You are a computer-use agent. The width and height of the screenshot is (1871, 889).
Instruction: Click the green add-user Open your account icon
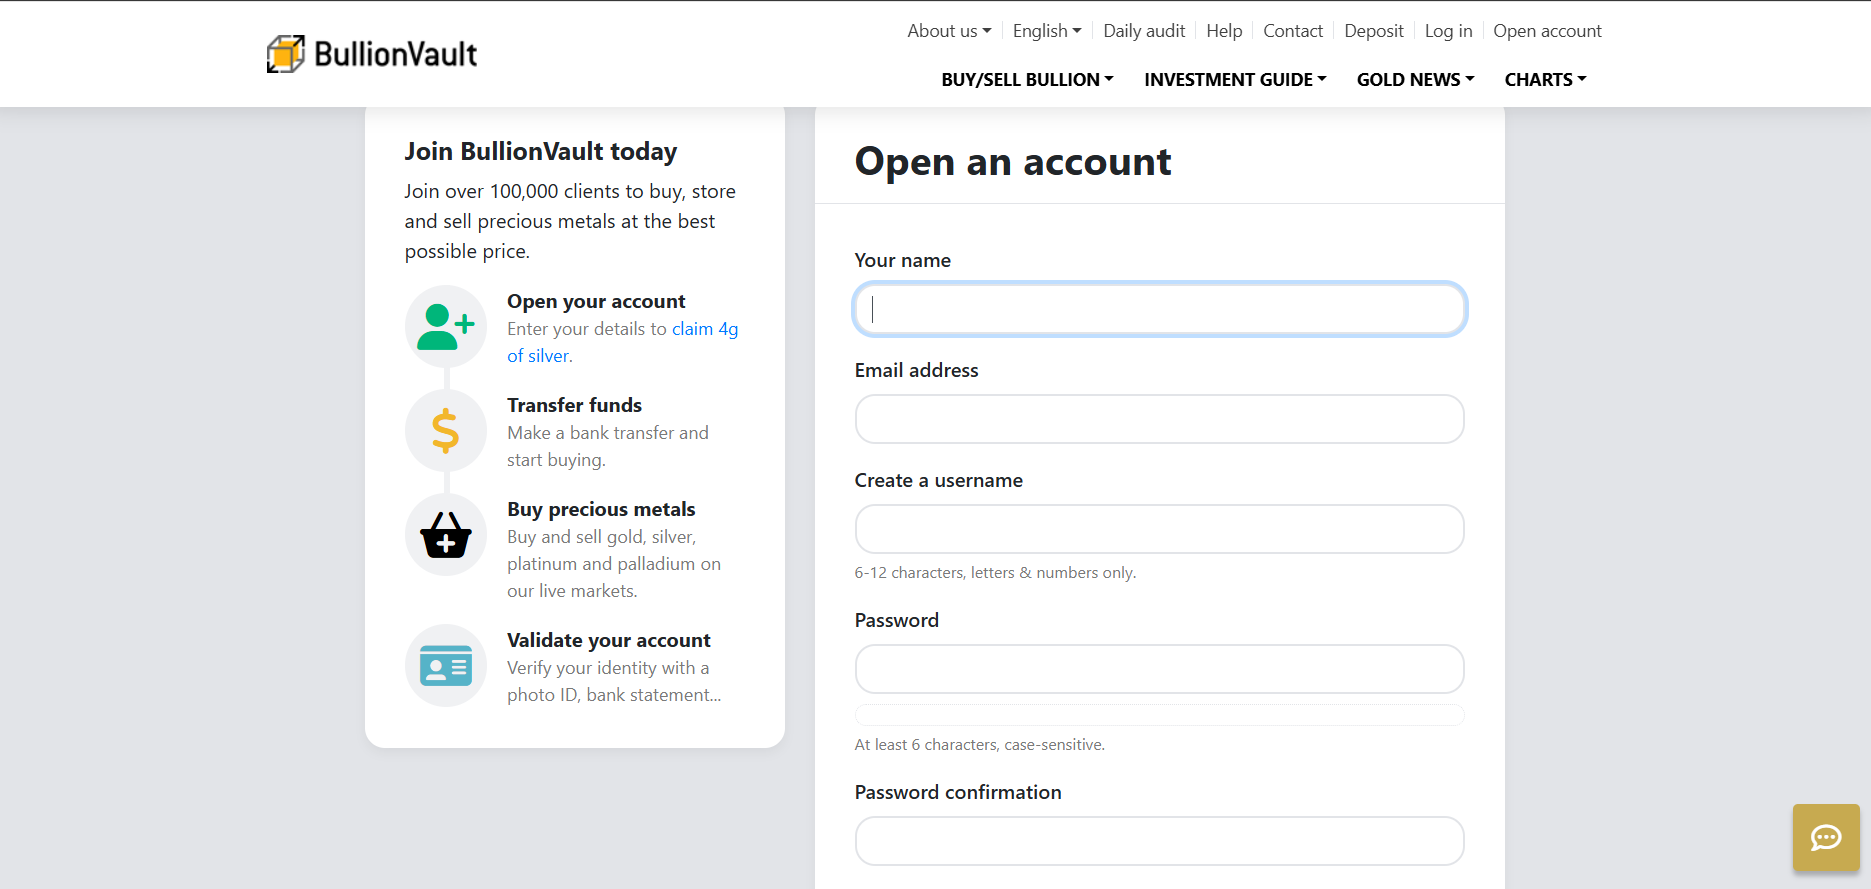click(446, 326)
